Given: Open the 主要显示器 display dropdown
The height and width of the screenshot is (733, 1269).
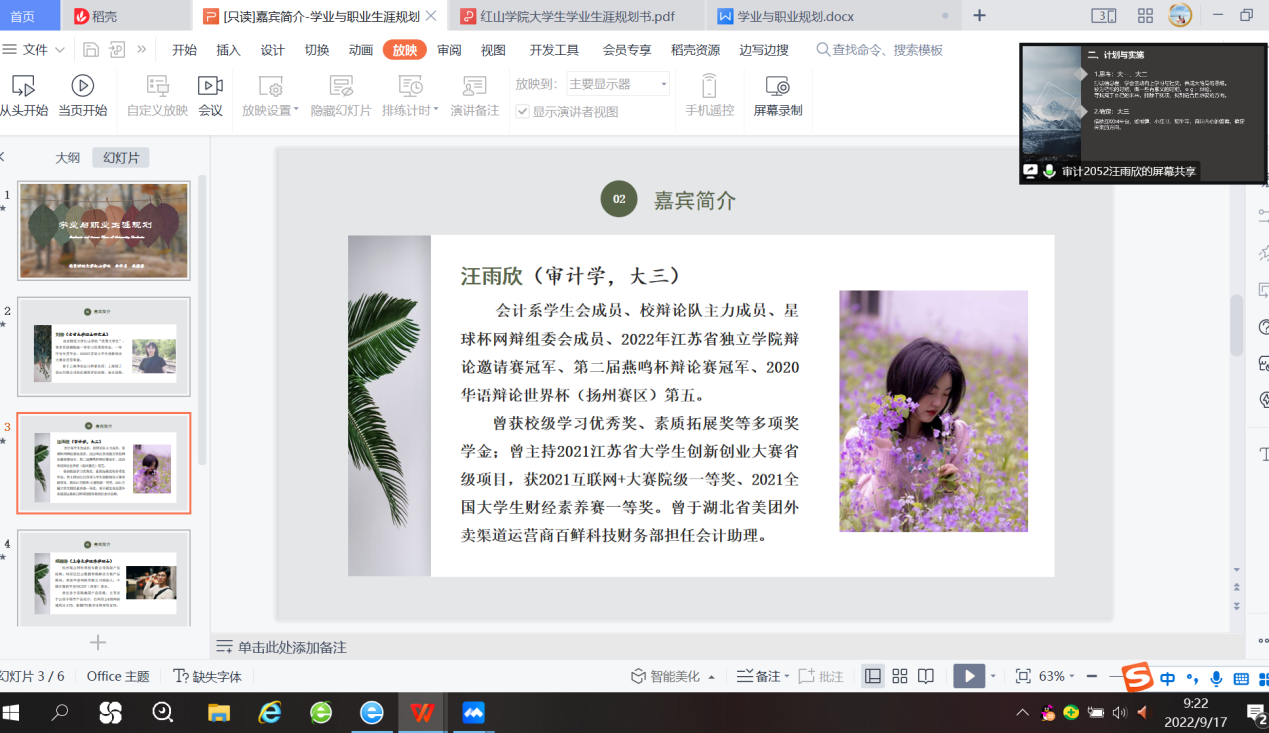Looking at the screenshot, I should coord(618,84).
